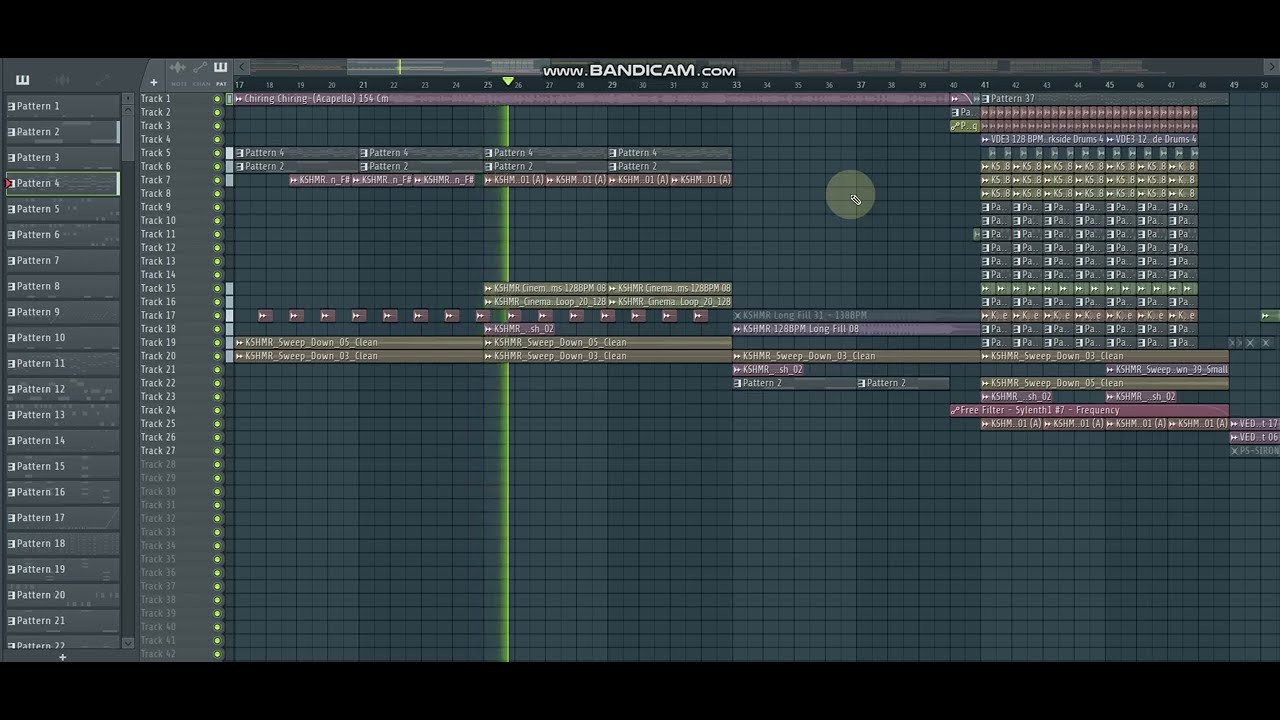
Task: Click bar 33 on the timeline ruler
Action: (736, 85)
